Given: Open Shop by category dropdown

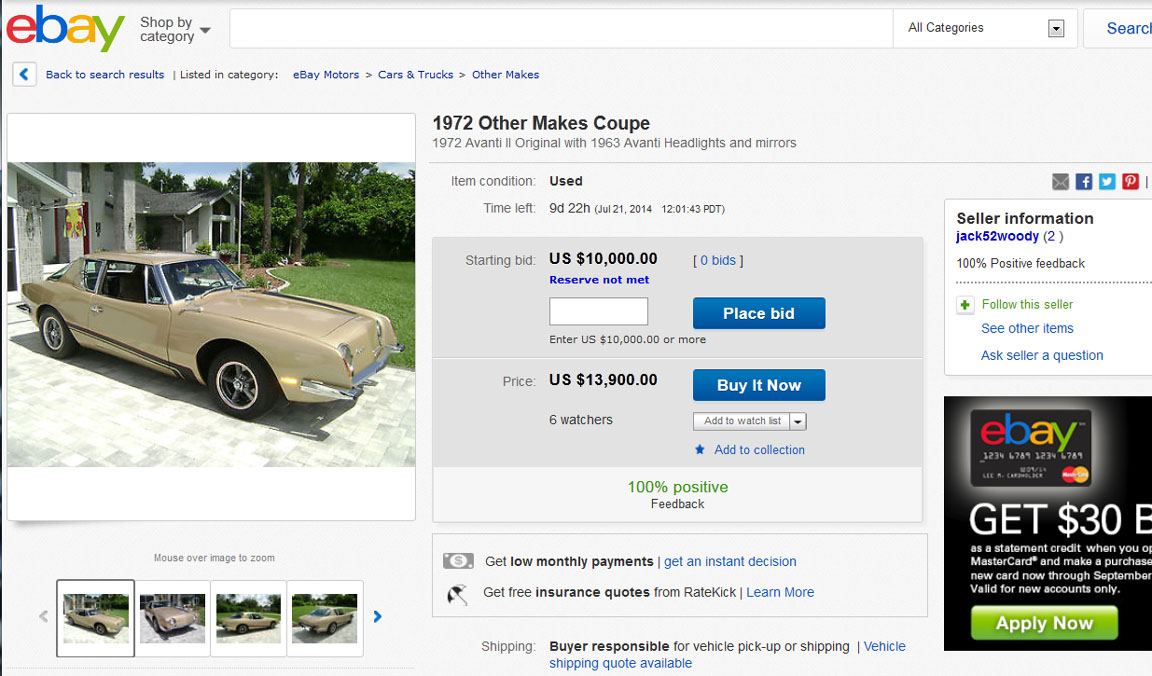Looking at the screenshot, I should [175, 29].
